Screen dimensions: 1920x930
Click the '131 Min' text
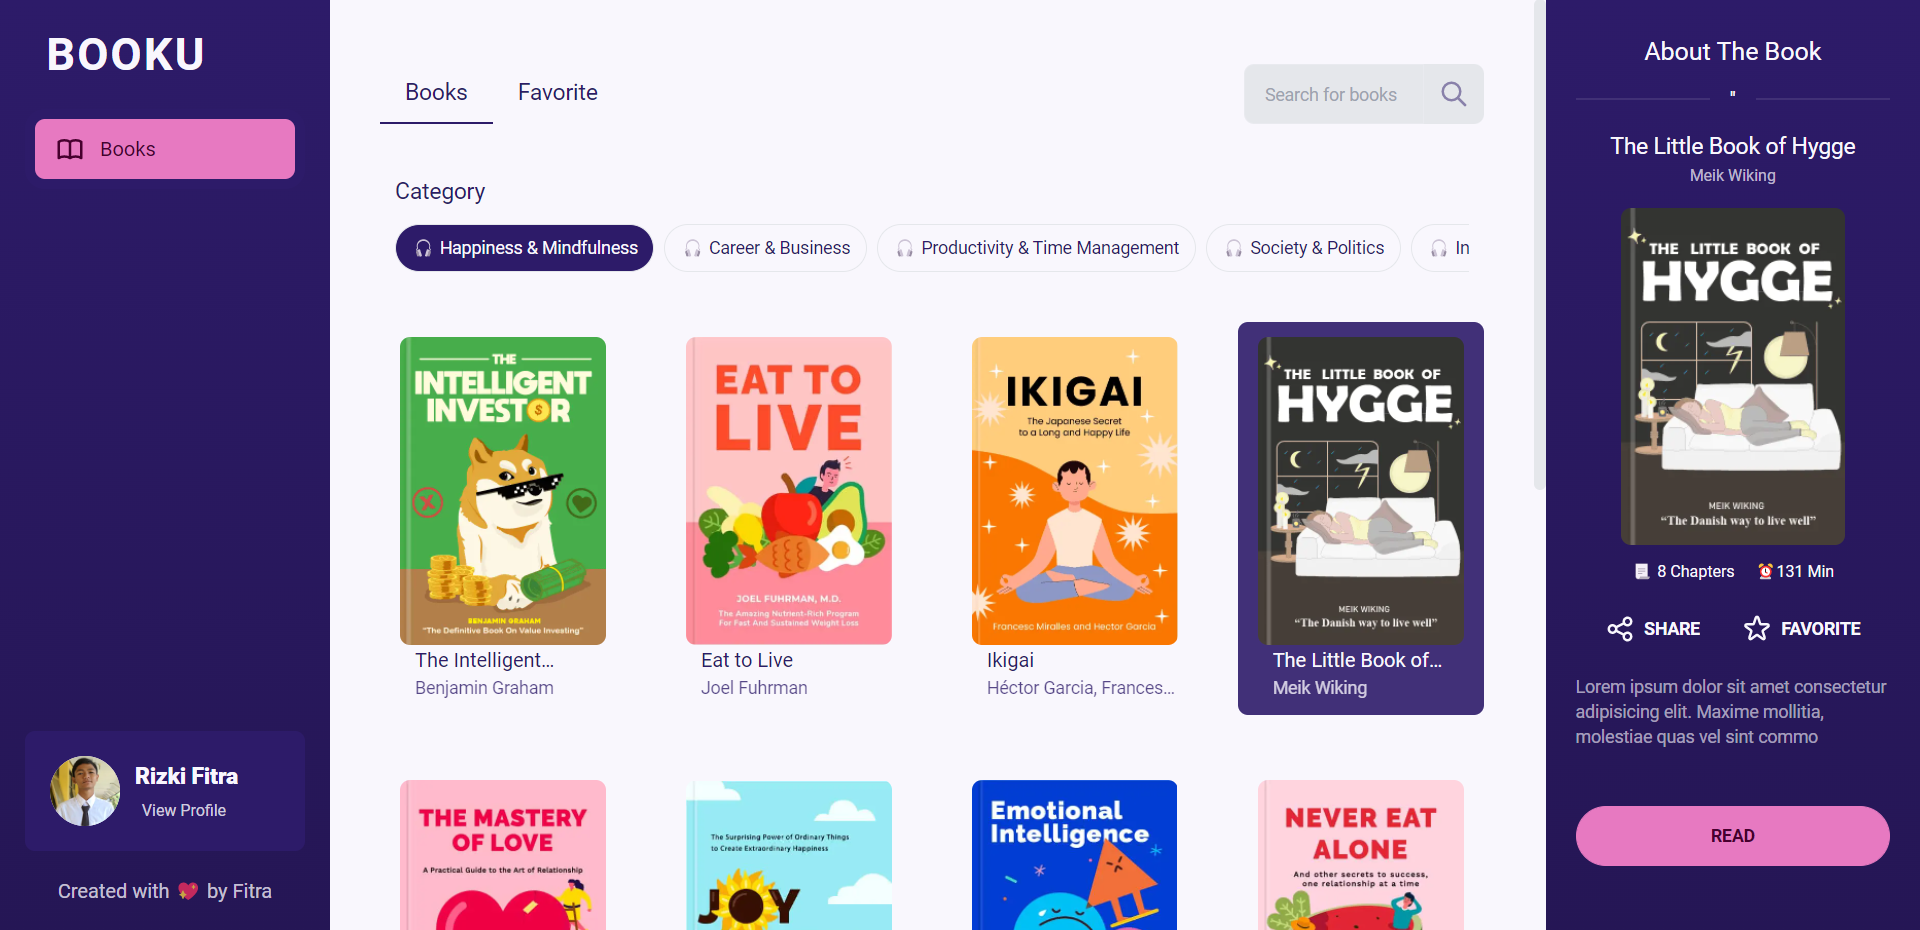point(1805,571)
